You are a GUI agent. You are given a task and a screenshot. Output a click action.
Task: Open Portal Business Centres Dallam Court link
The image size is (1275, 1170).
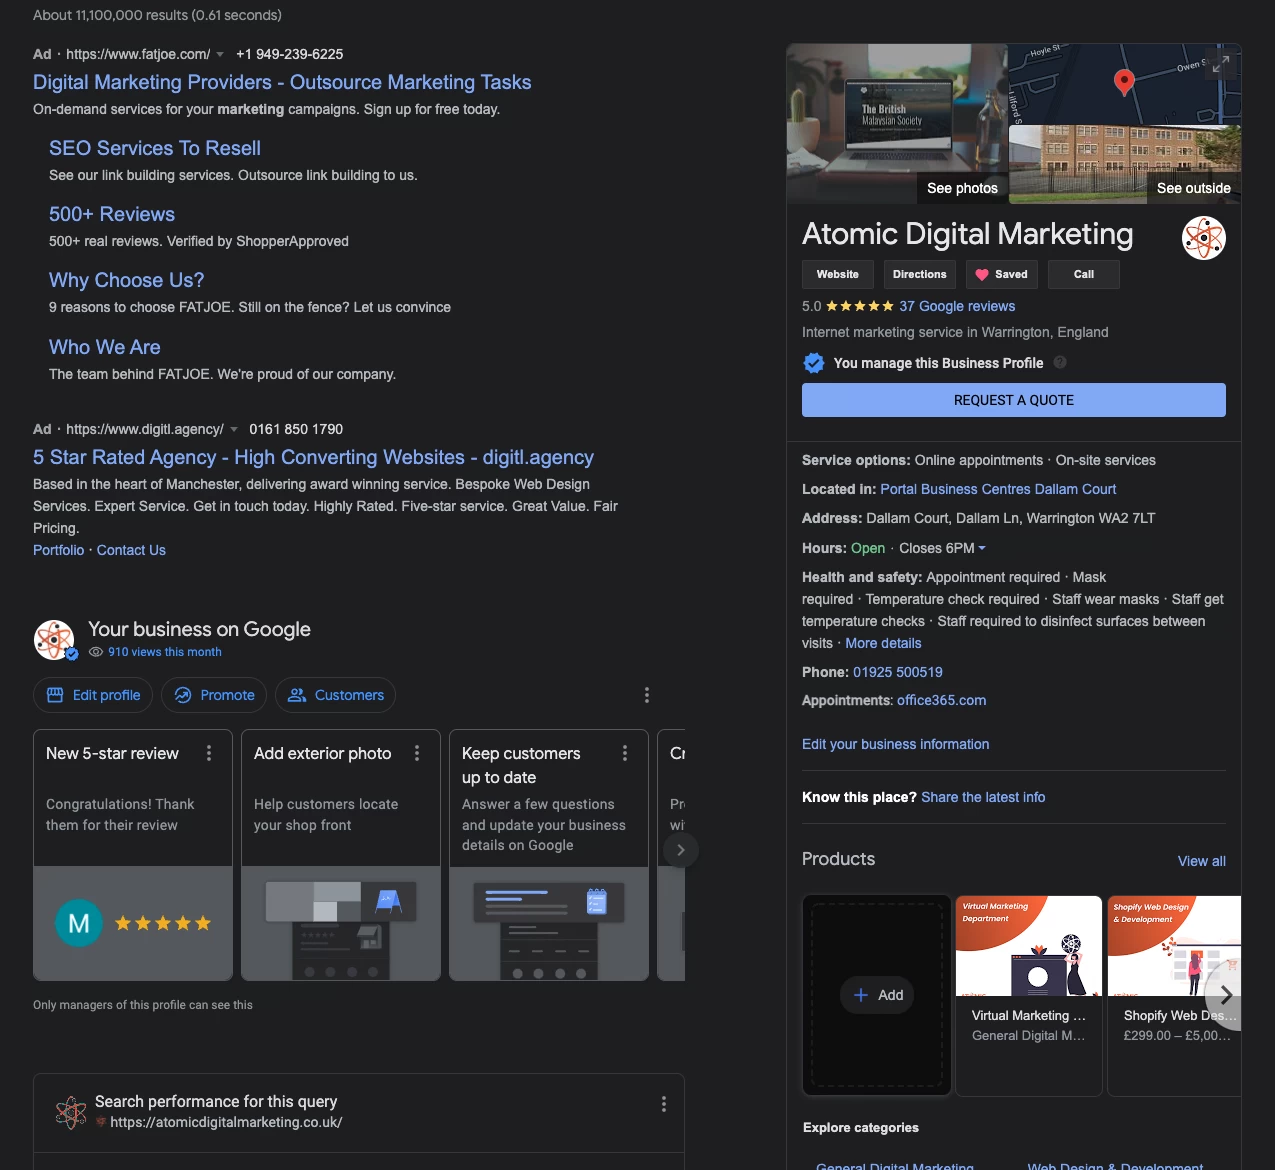tap(998, 489)
